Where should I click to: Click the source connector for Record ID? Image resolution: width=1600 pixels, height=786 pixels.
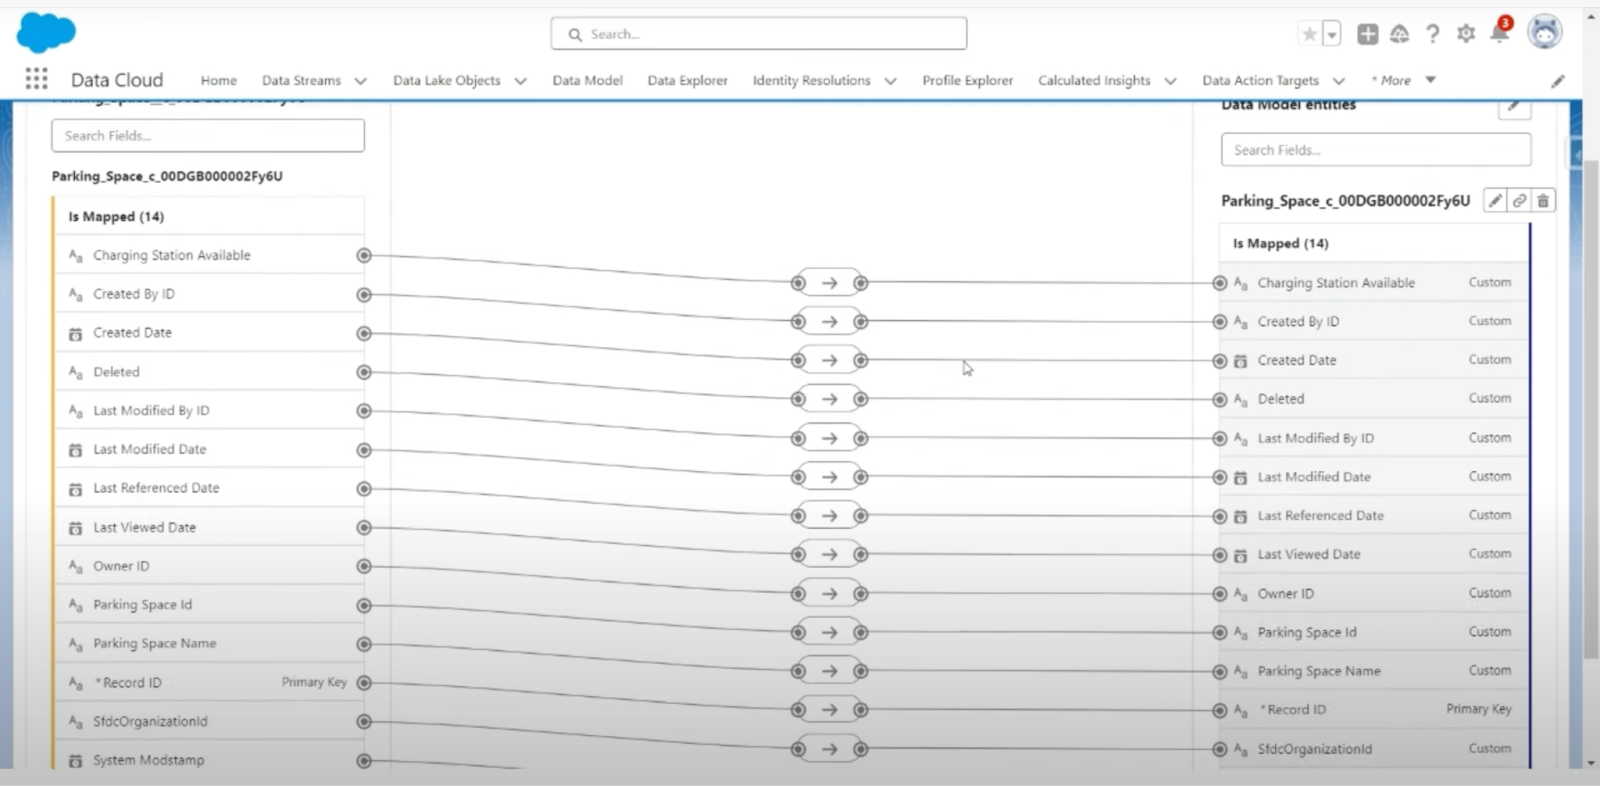coord(364,683)
